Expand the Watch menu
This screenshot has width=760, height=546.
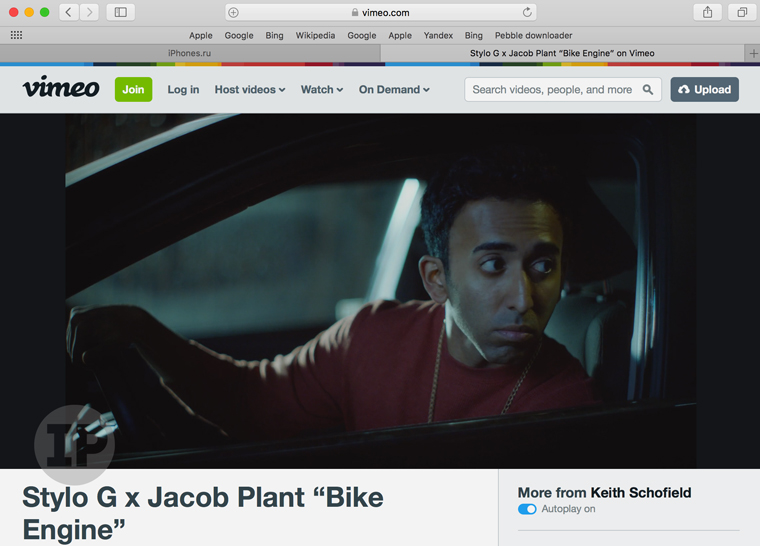click(x=322, y=90)
